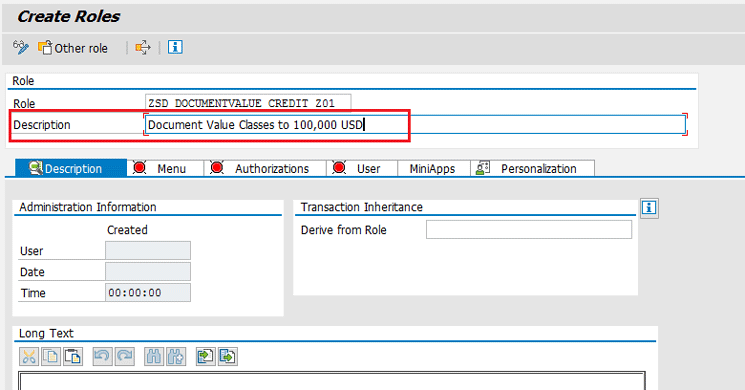Open the Other role button
The image size is (745, 390).
tap(73, 48)
